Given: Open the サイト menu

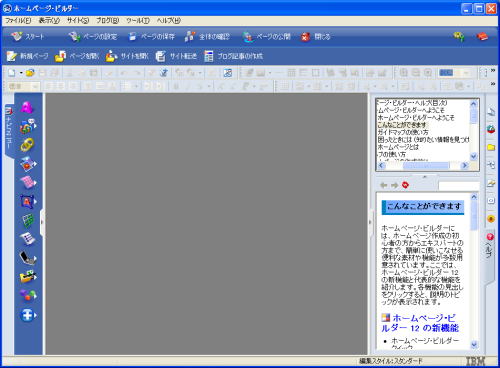Looking at the screenshot, I should (78, 21).
